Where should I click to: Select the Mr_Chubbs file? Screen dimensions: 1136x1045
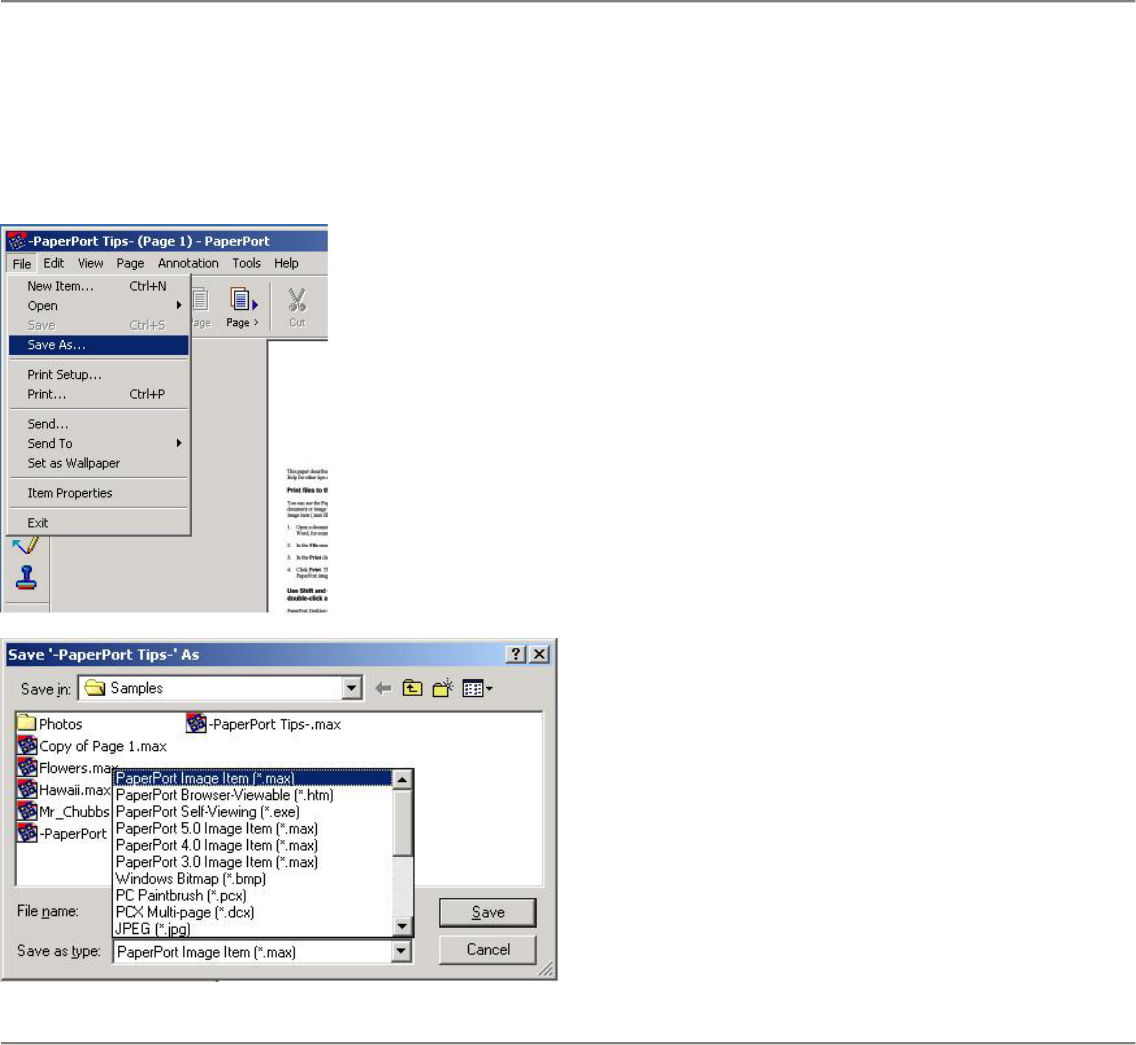pyautogui.click(x=64, y=812)
